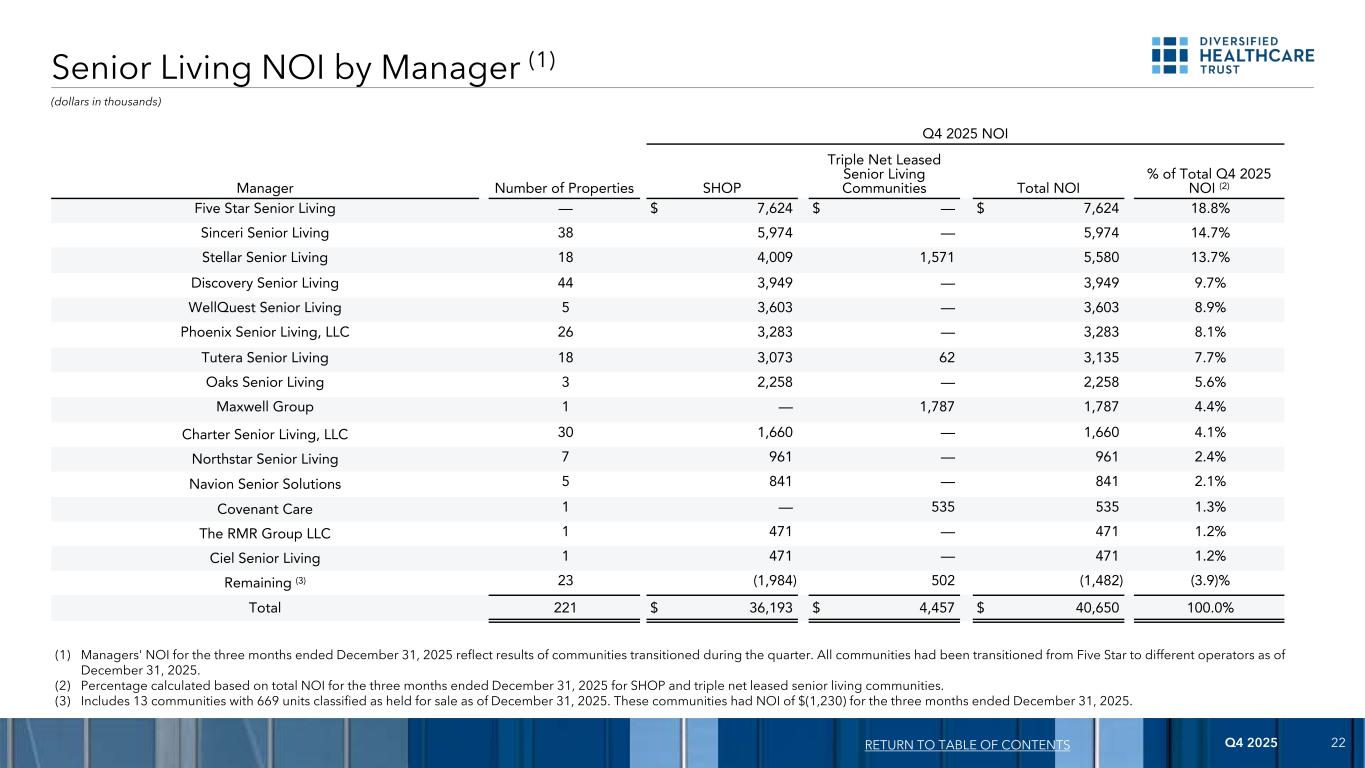The height and width of the screenshot is (768, 1365).
Task: Click the Sinceri Senior Living manager name
Action: pyautogui.click(x=265, y=233)
